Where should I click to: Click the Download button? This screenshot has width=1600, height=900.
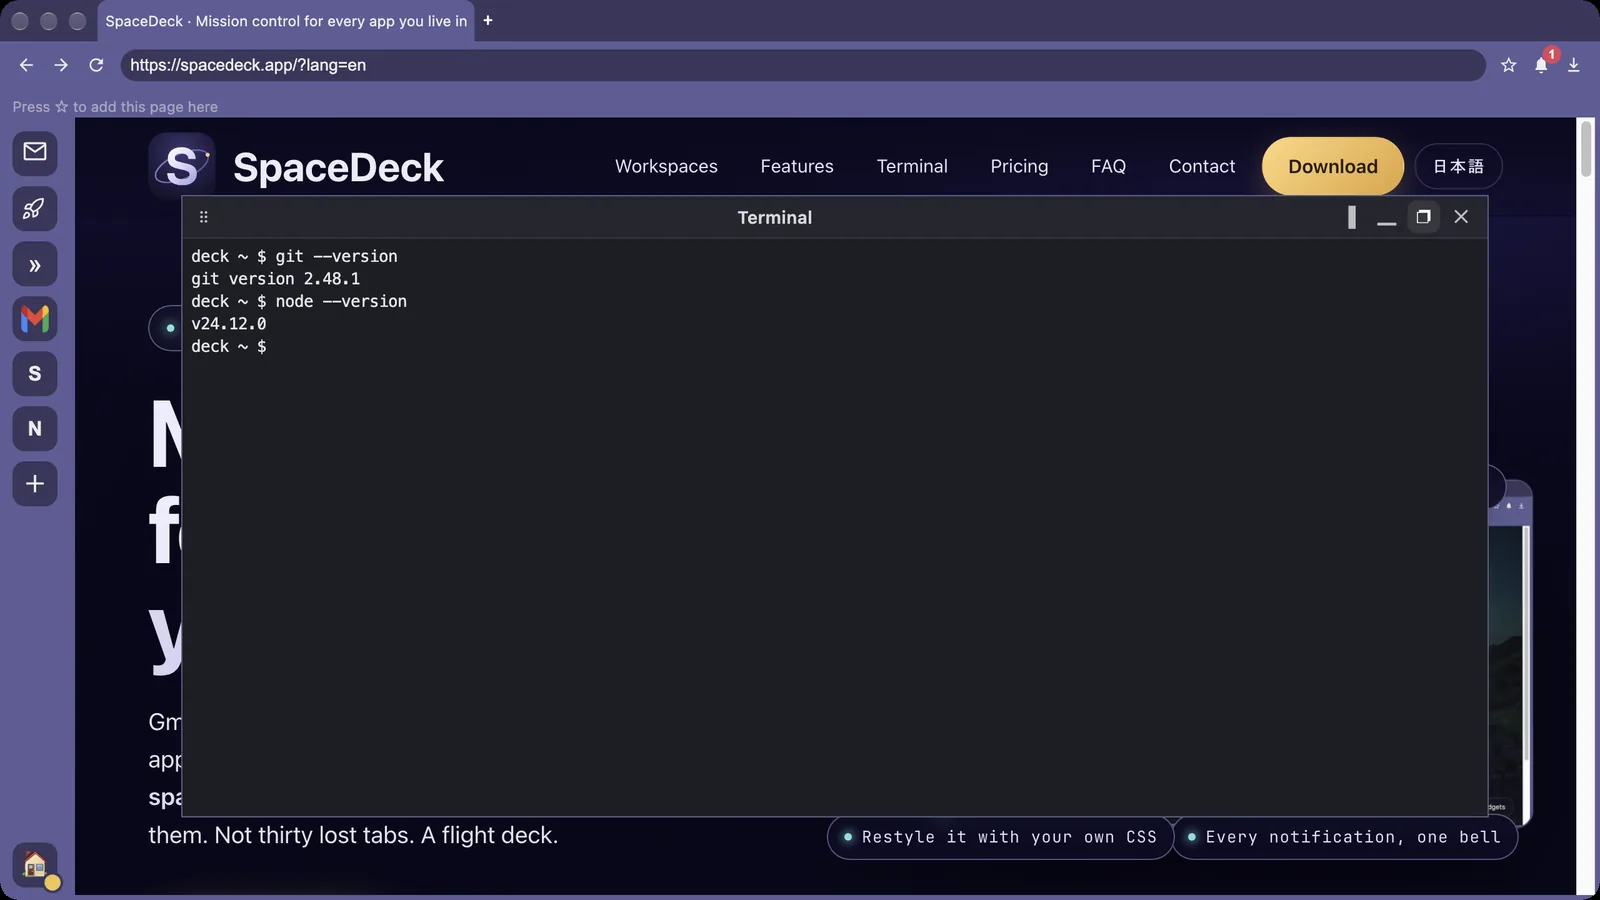1333,166
